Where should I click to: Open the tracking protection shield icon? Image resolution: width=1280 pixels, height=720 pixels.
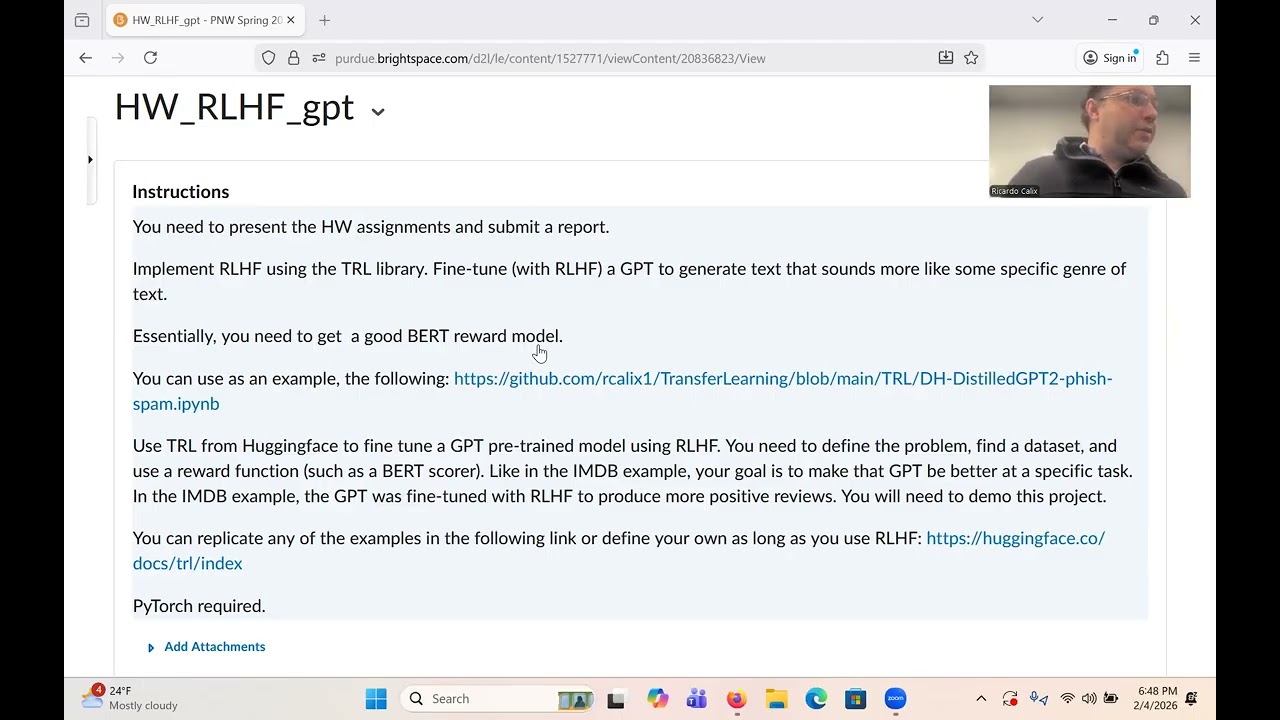268,58
